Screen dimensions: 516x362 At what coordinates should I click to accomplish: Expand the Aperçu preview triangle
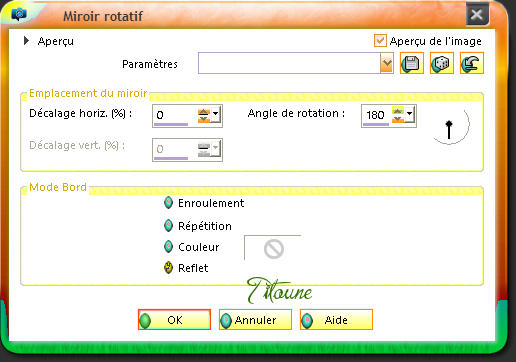(26, 41)
